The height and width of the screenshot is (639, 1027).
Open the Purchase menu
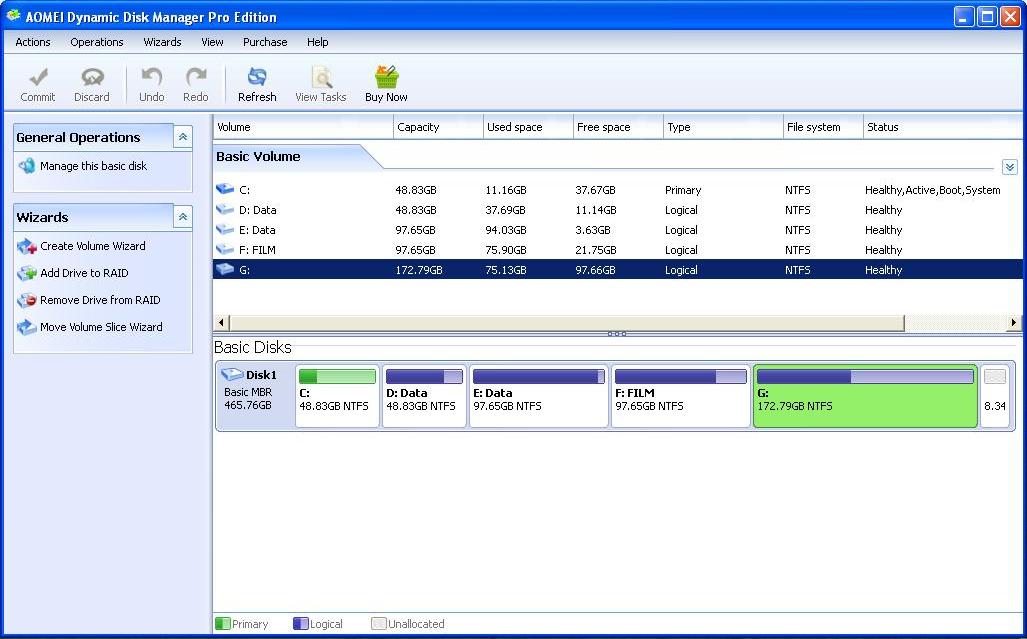pyautogui.click(x=265, y=42)
